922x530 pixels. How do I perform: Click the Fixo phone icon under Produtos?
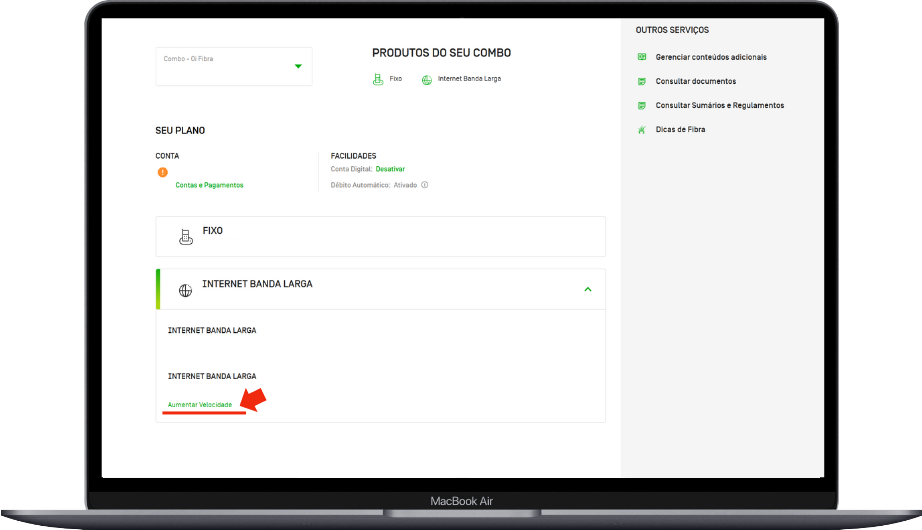click(378, 79)
